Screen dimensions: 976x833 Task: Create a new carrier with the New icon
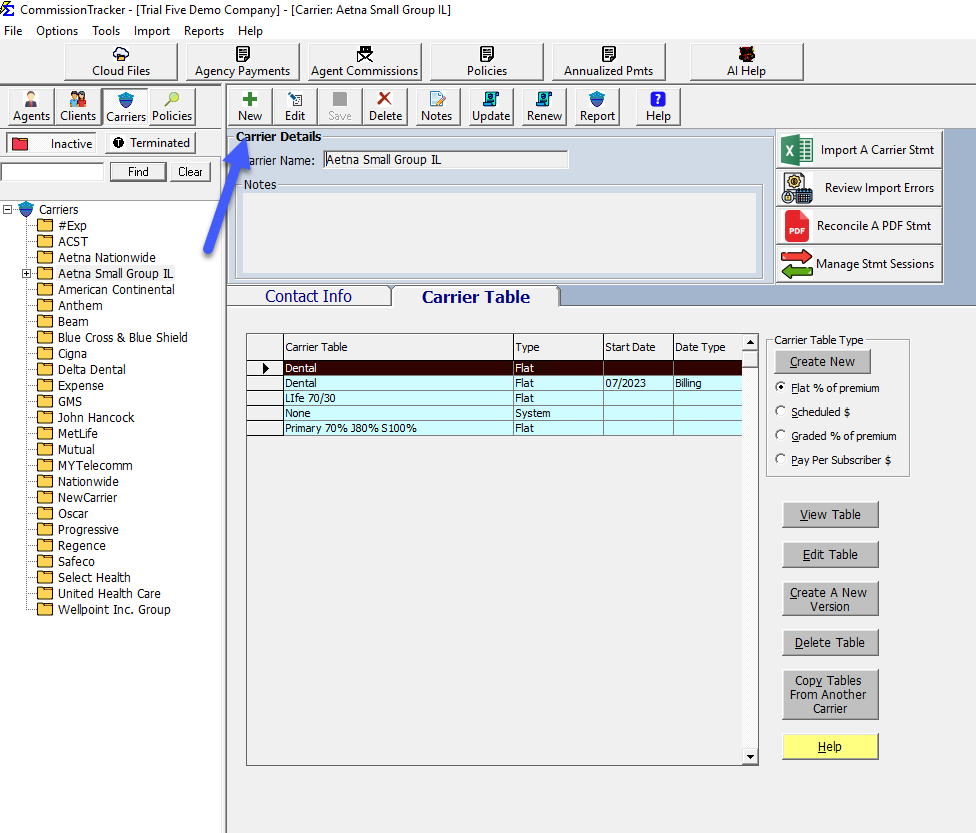249,106
